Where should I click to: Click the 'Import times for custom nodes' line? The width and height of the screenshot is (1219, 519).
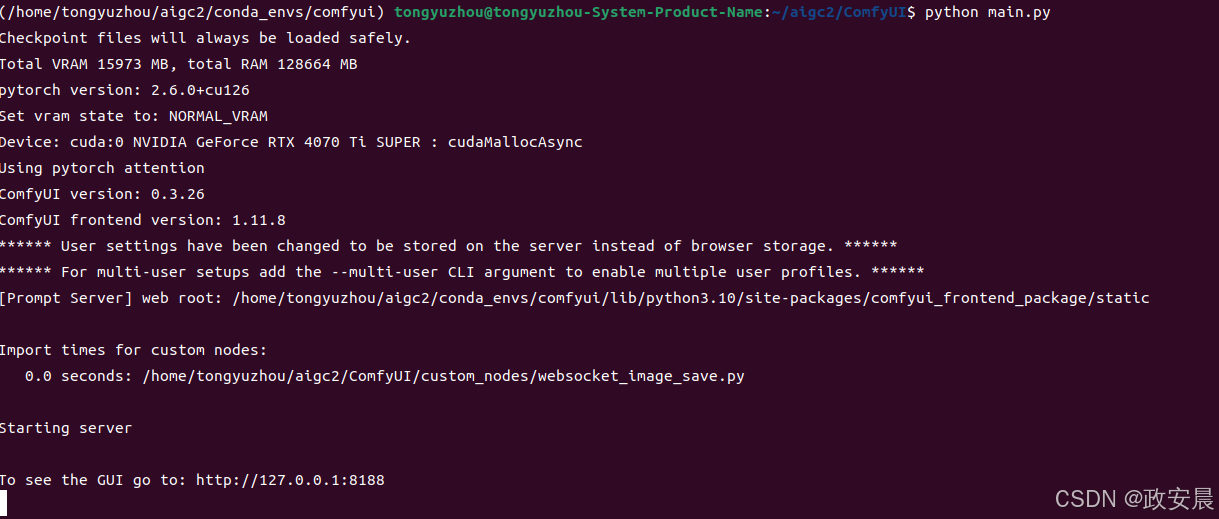pyautogui.click(x=133, y=350)
